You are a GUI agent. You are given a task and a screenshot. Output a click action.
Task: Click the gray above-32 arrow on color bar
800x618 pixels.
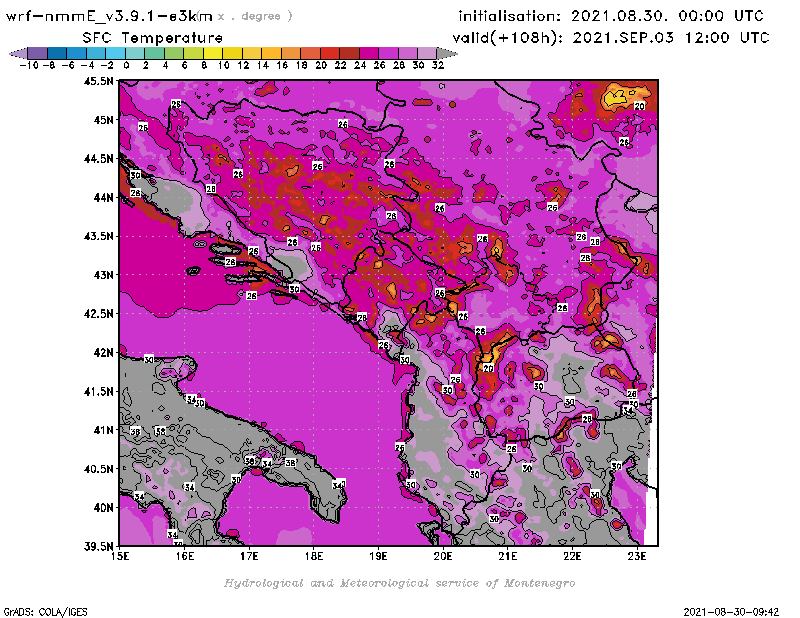[446, 53]
